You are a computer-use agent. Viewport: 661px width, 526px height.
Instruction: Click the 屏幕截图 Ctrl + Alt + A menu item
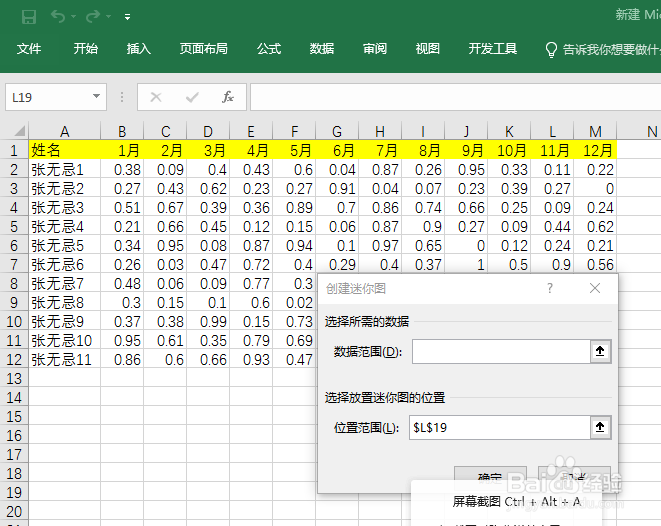(x=516, y=502)
